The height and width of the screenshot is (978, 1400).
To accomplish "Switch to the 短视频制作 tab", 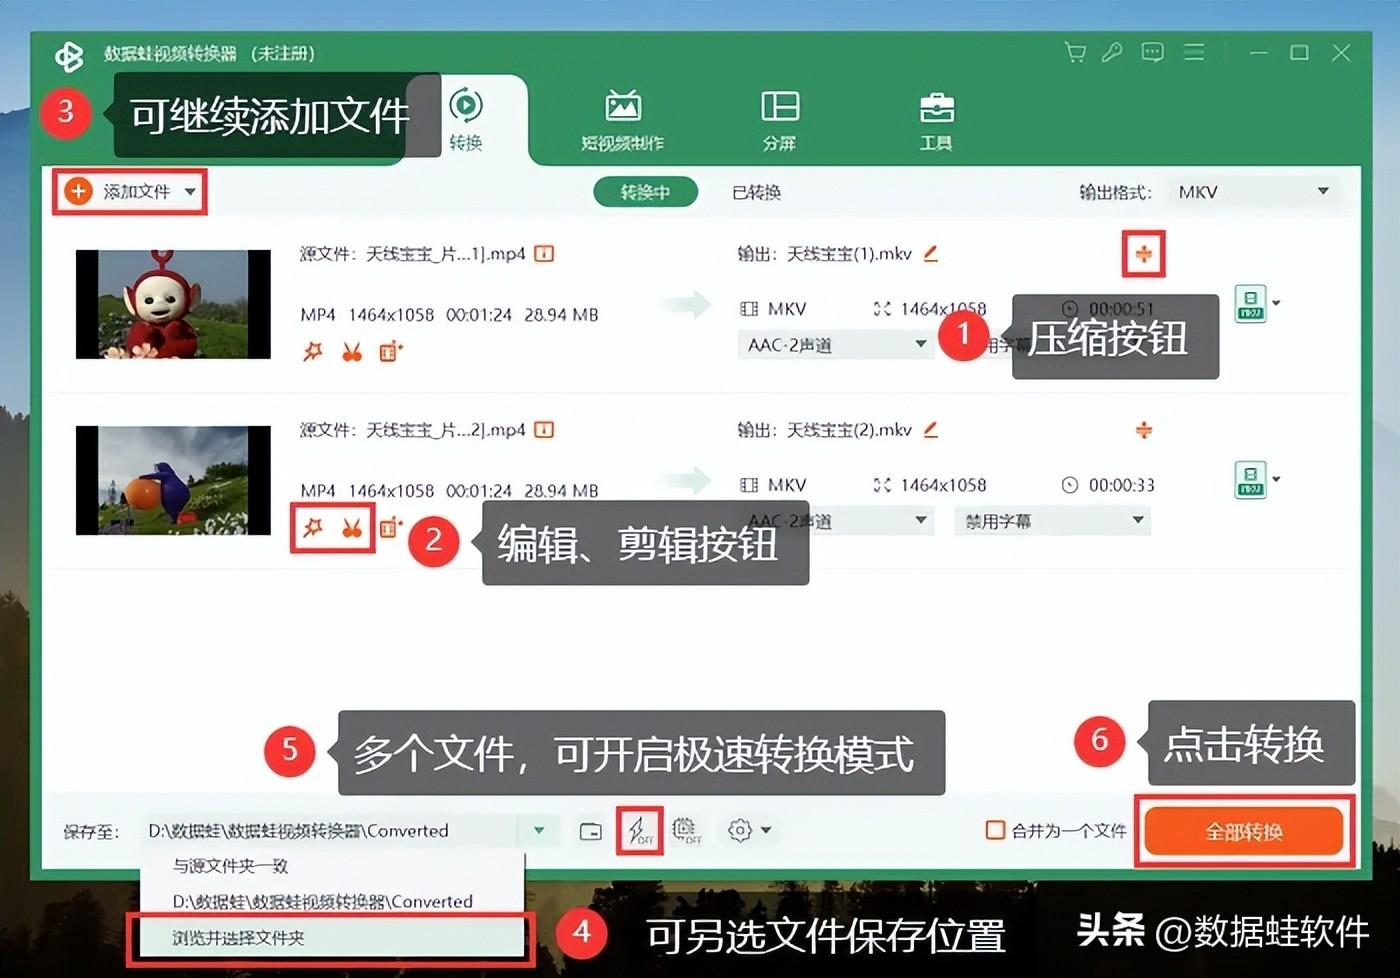I will [622, 120].
